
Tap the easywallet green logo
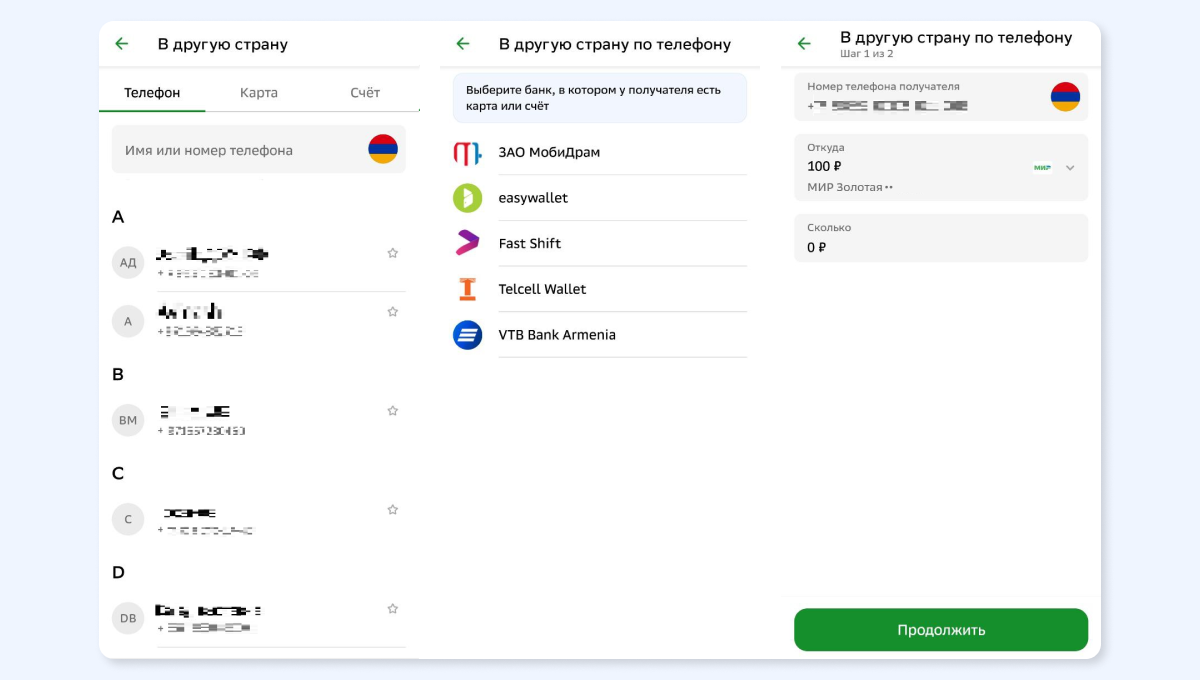click(467, 198)
